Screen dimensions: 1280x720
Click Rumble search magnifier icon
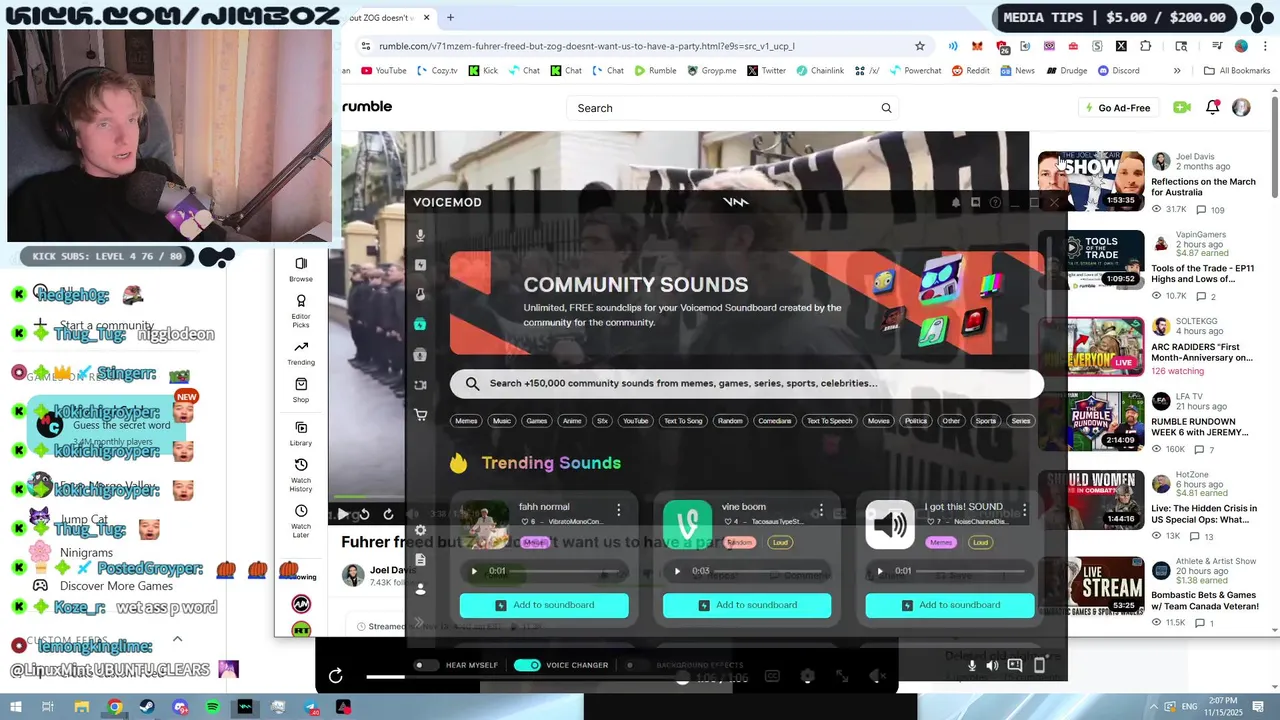pyautogui.click(x=886, y=108)
